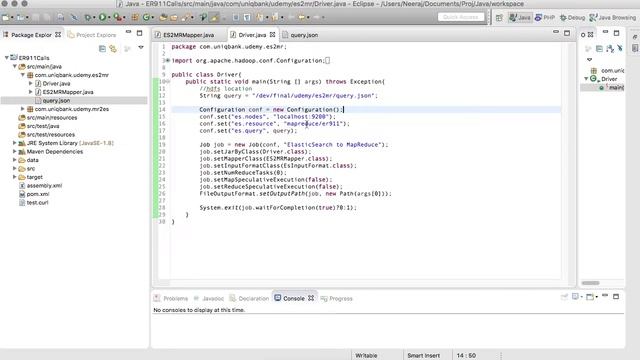
Task: Click the Outline sort icon
Action: click(x=610, y=49)
